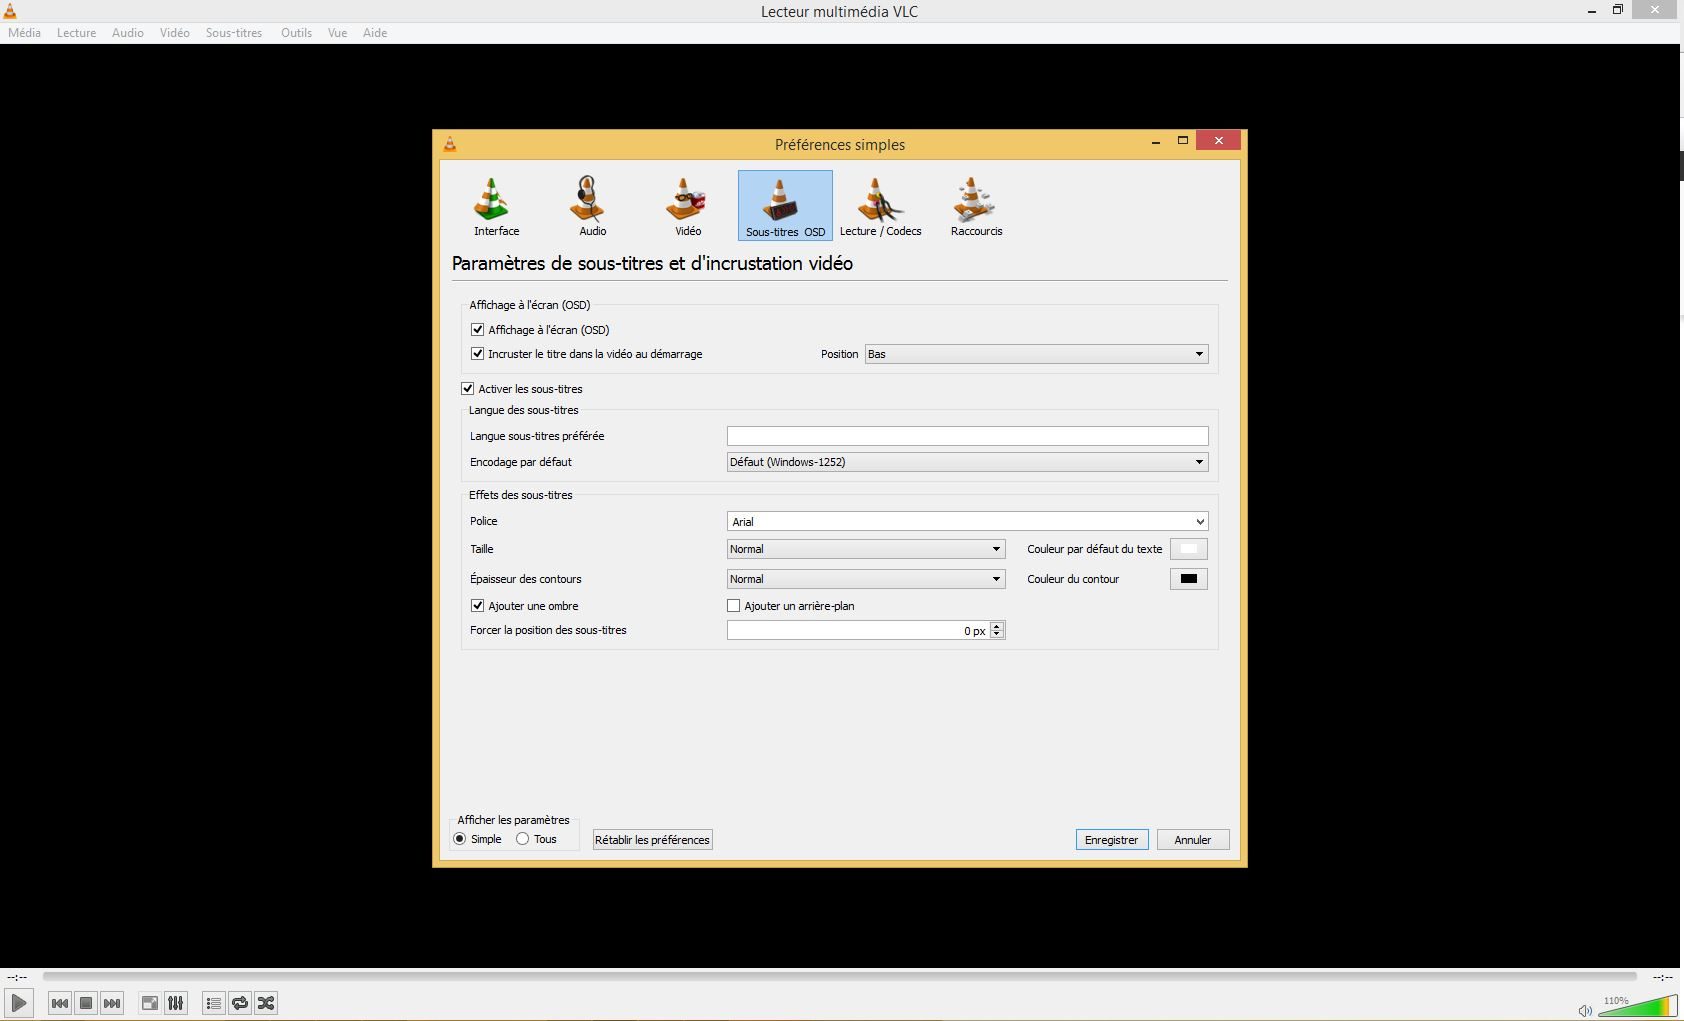Screen dimensions: 1684x1021
Task: Open the Encodage par défaut dropdown
Action: point(967,462)
